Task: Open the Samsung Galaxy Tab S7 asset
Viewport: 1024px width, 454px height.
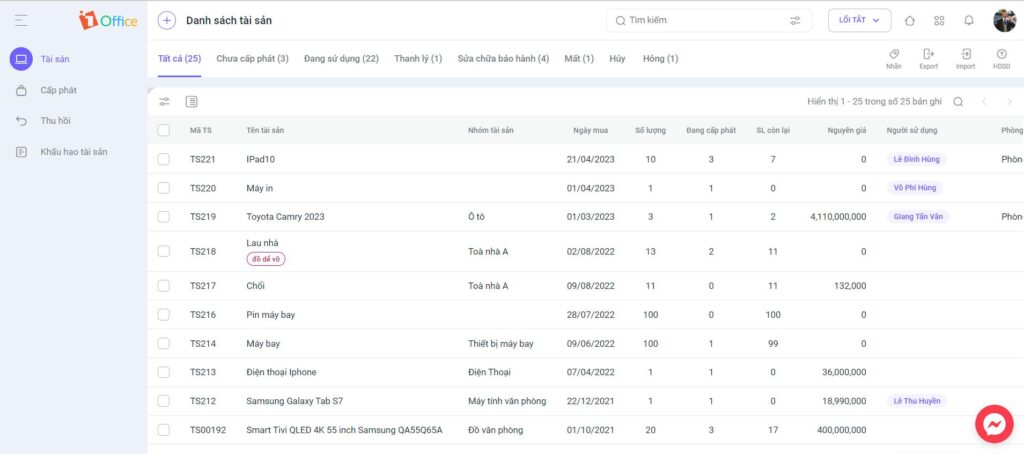Action: coord(295,400)
